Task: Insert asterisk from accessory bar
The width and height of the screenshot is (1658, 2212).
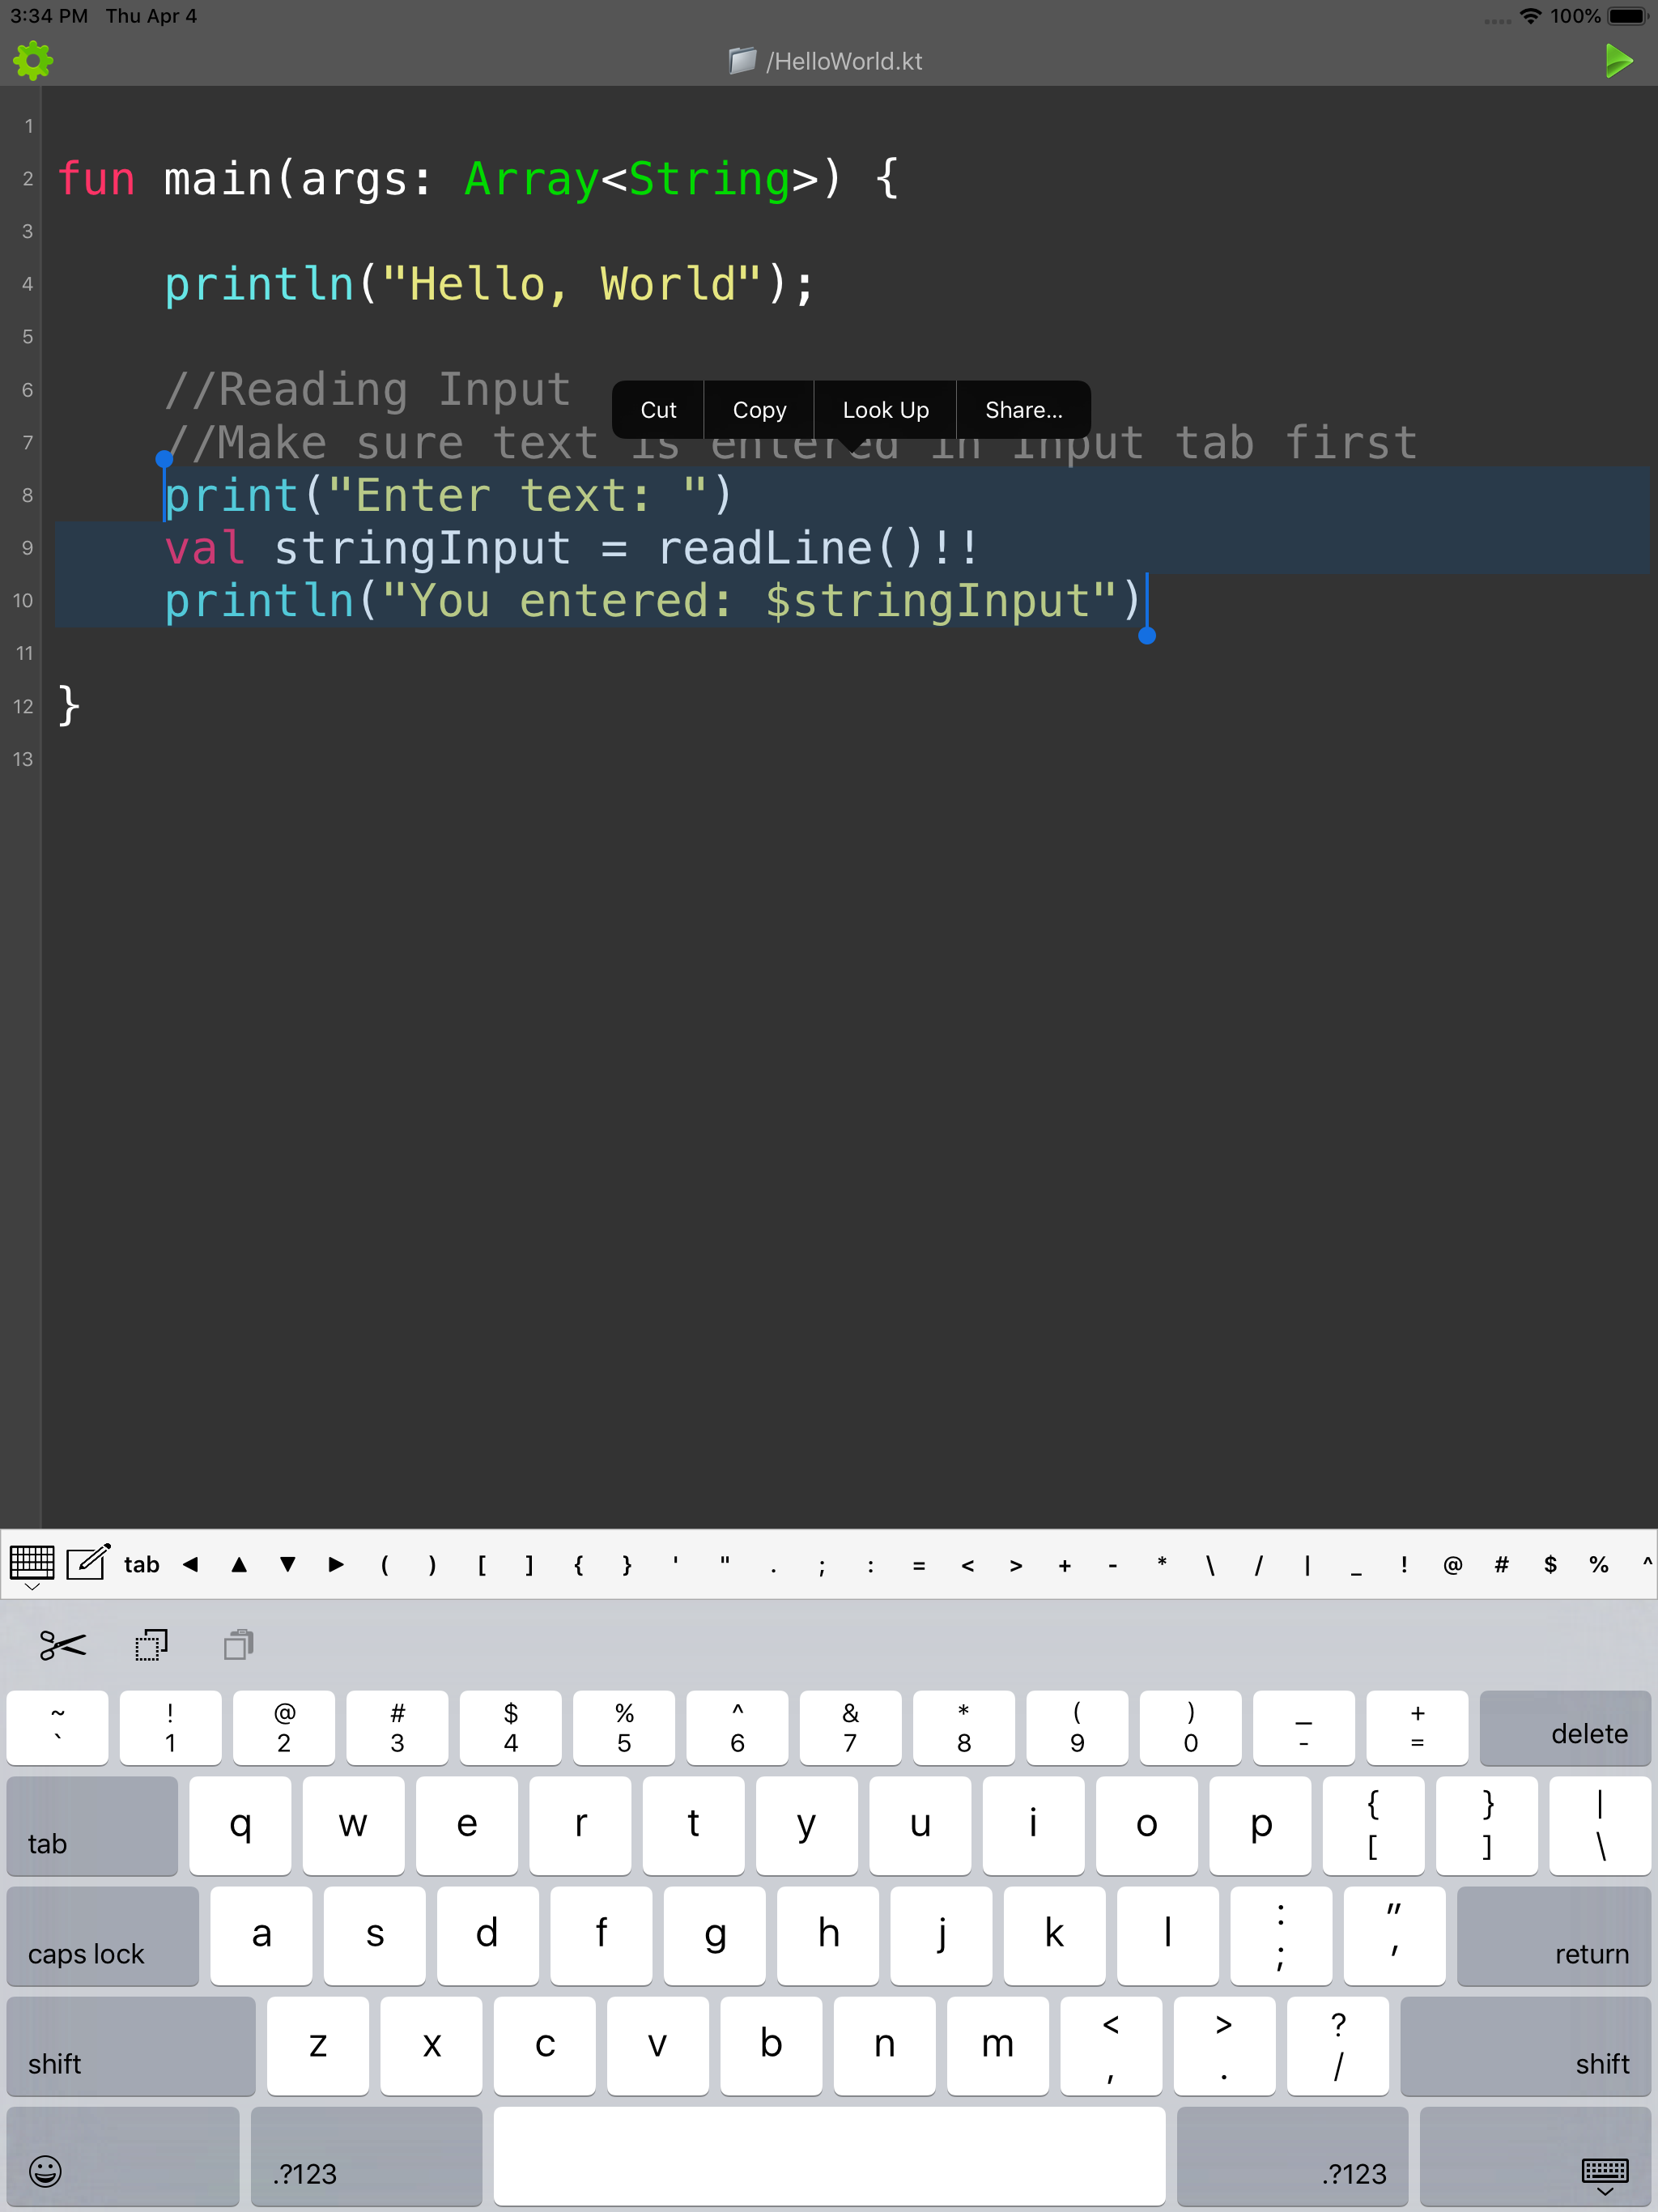Action: click(1162, 1563)
